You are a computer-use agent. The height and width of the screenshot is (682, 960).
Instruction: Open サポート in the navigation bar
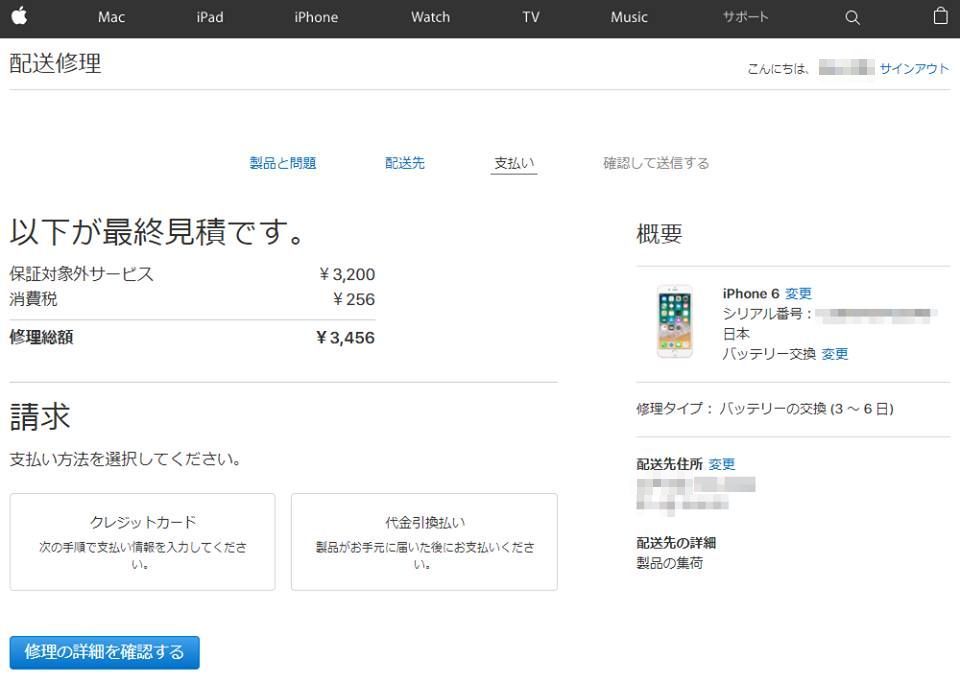746,17
